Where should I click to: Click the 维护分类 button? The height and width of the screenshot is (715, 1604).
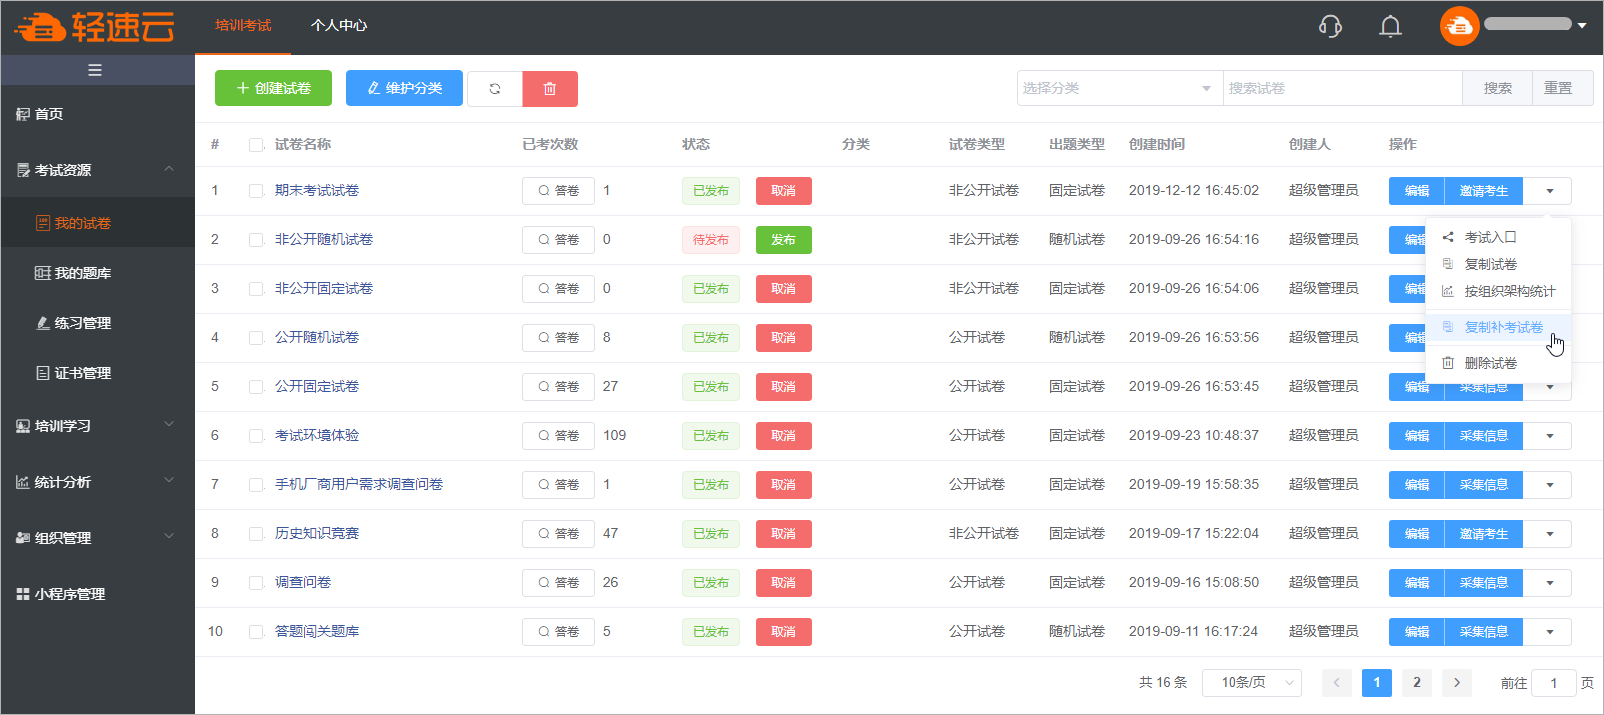[404, 88]
